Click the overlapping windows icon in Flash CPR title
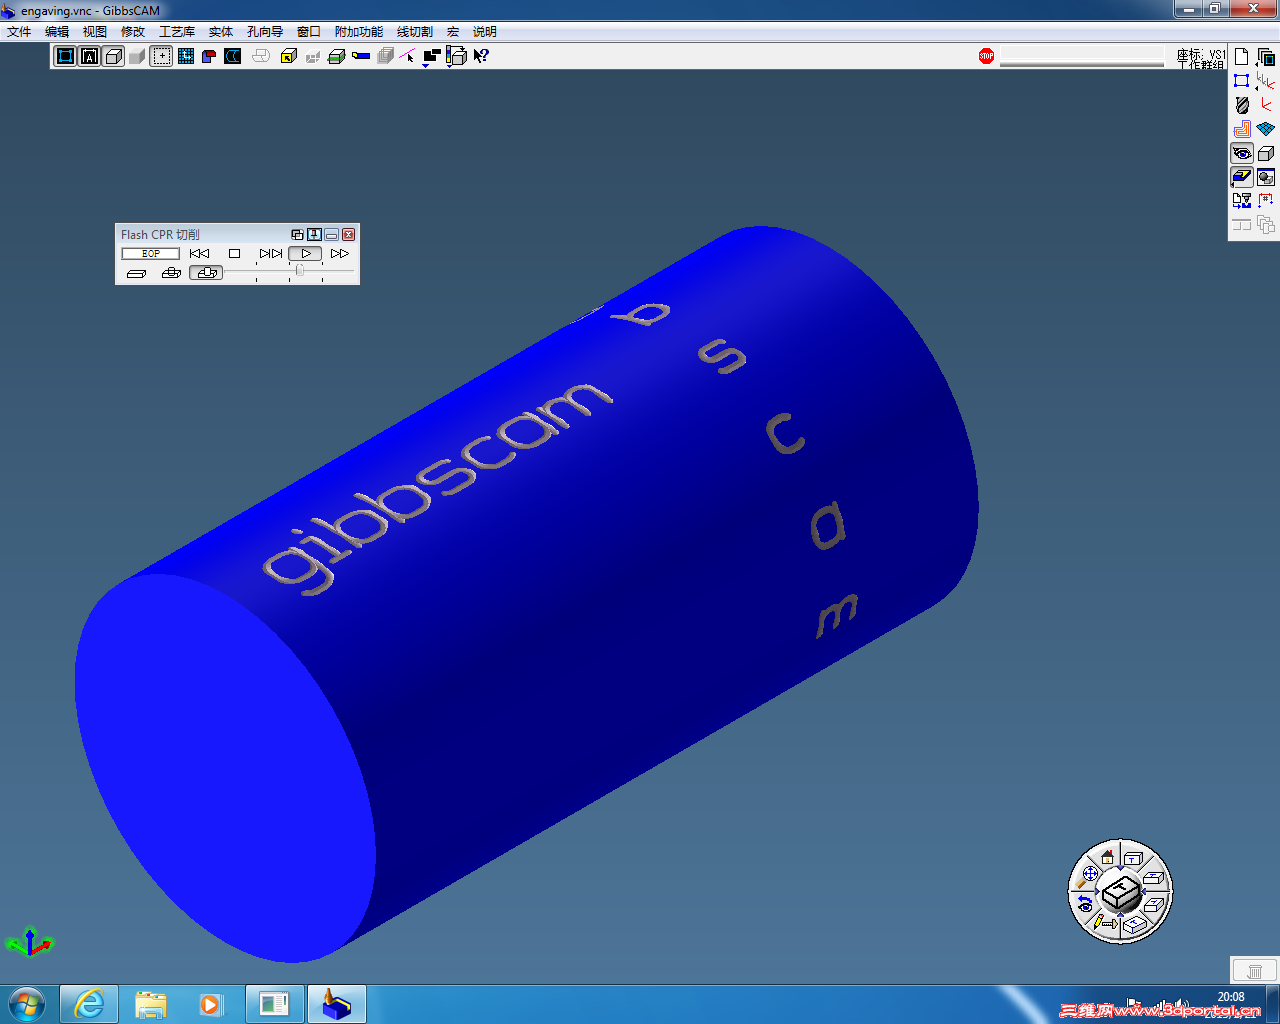Screen dimensions: 1280x1024 pyautogui.click(x=297, y=235)
